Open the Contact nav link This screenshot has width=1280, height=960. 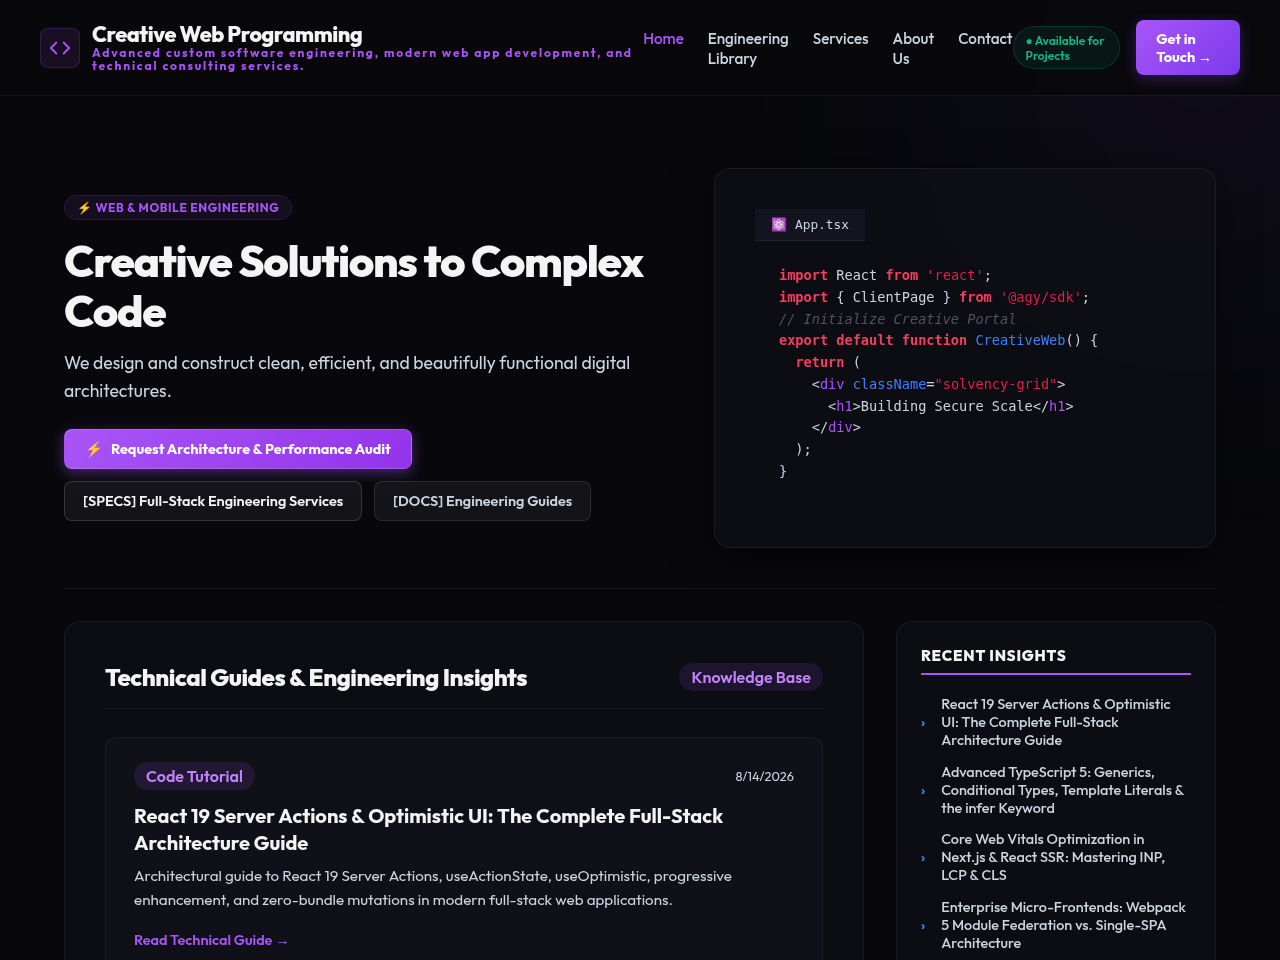[x=985, y=39]
